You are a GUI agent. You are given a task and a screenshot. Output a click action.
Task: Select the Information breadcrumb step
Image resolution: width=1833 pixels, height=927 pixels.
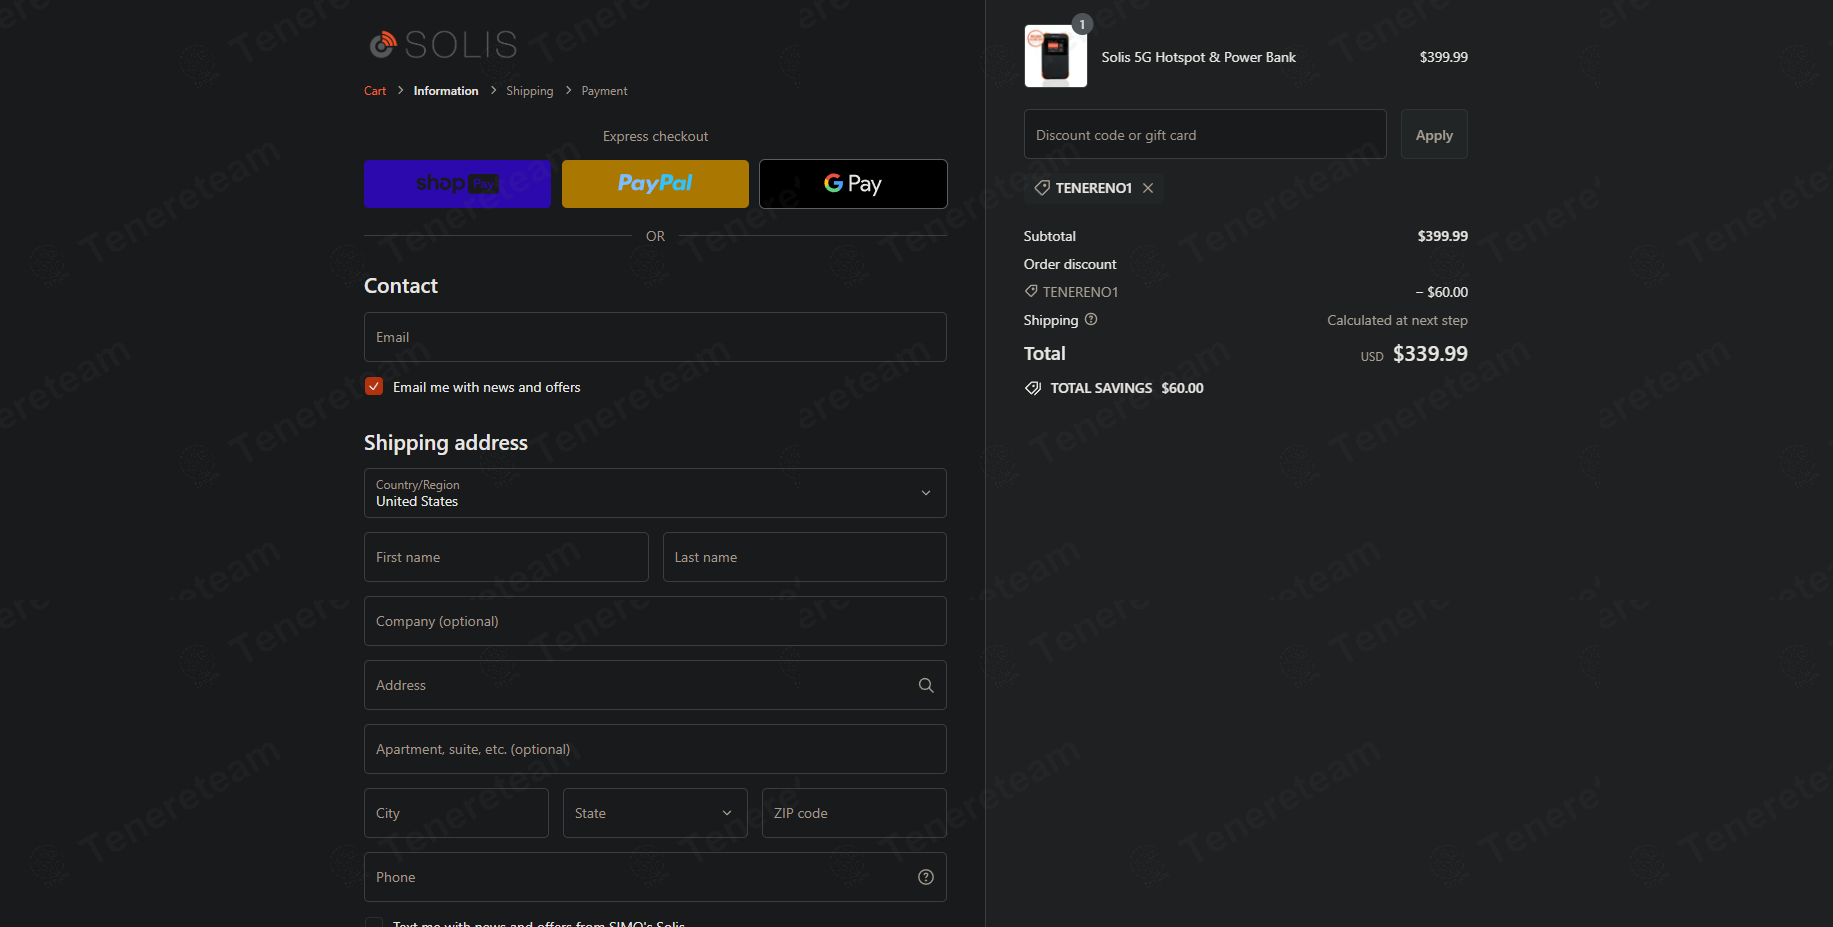[446, 91]
